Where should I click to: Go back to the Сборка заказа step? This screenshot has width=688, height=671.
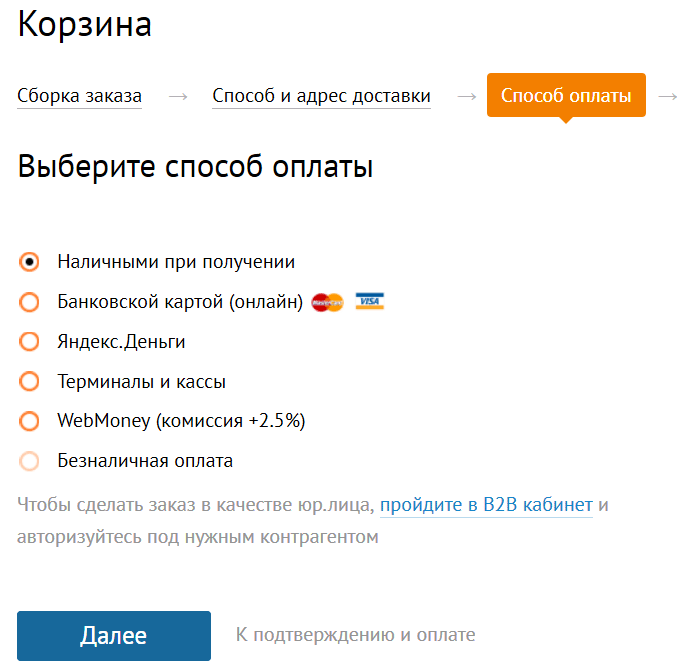pyautogui.click(x=79, y=96)
